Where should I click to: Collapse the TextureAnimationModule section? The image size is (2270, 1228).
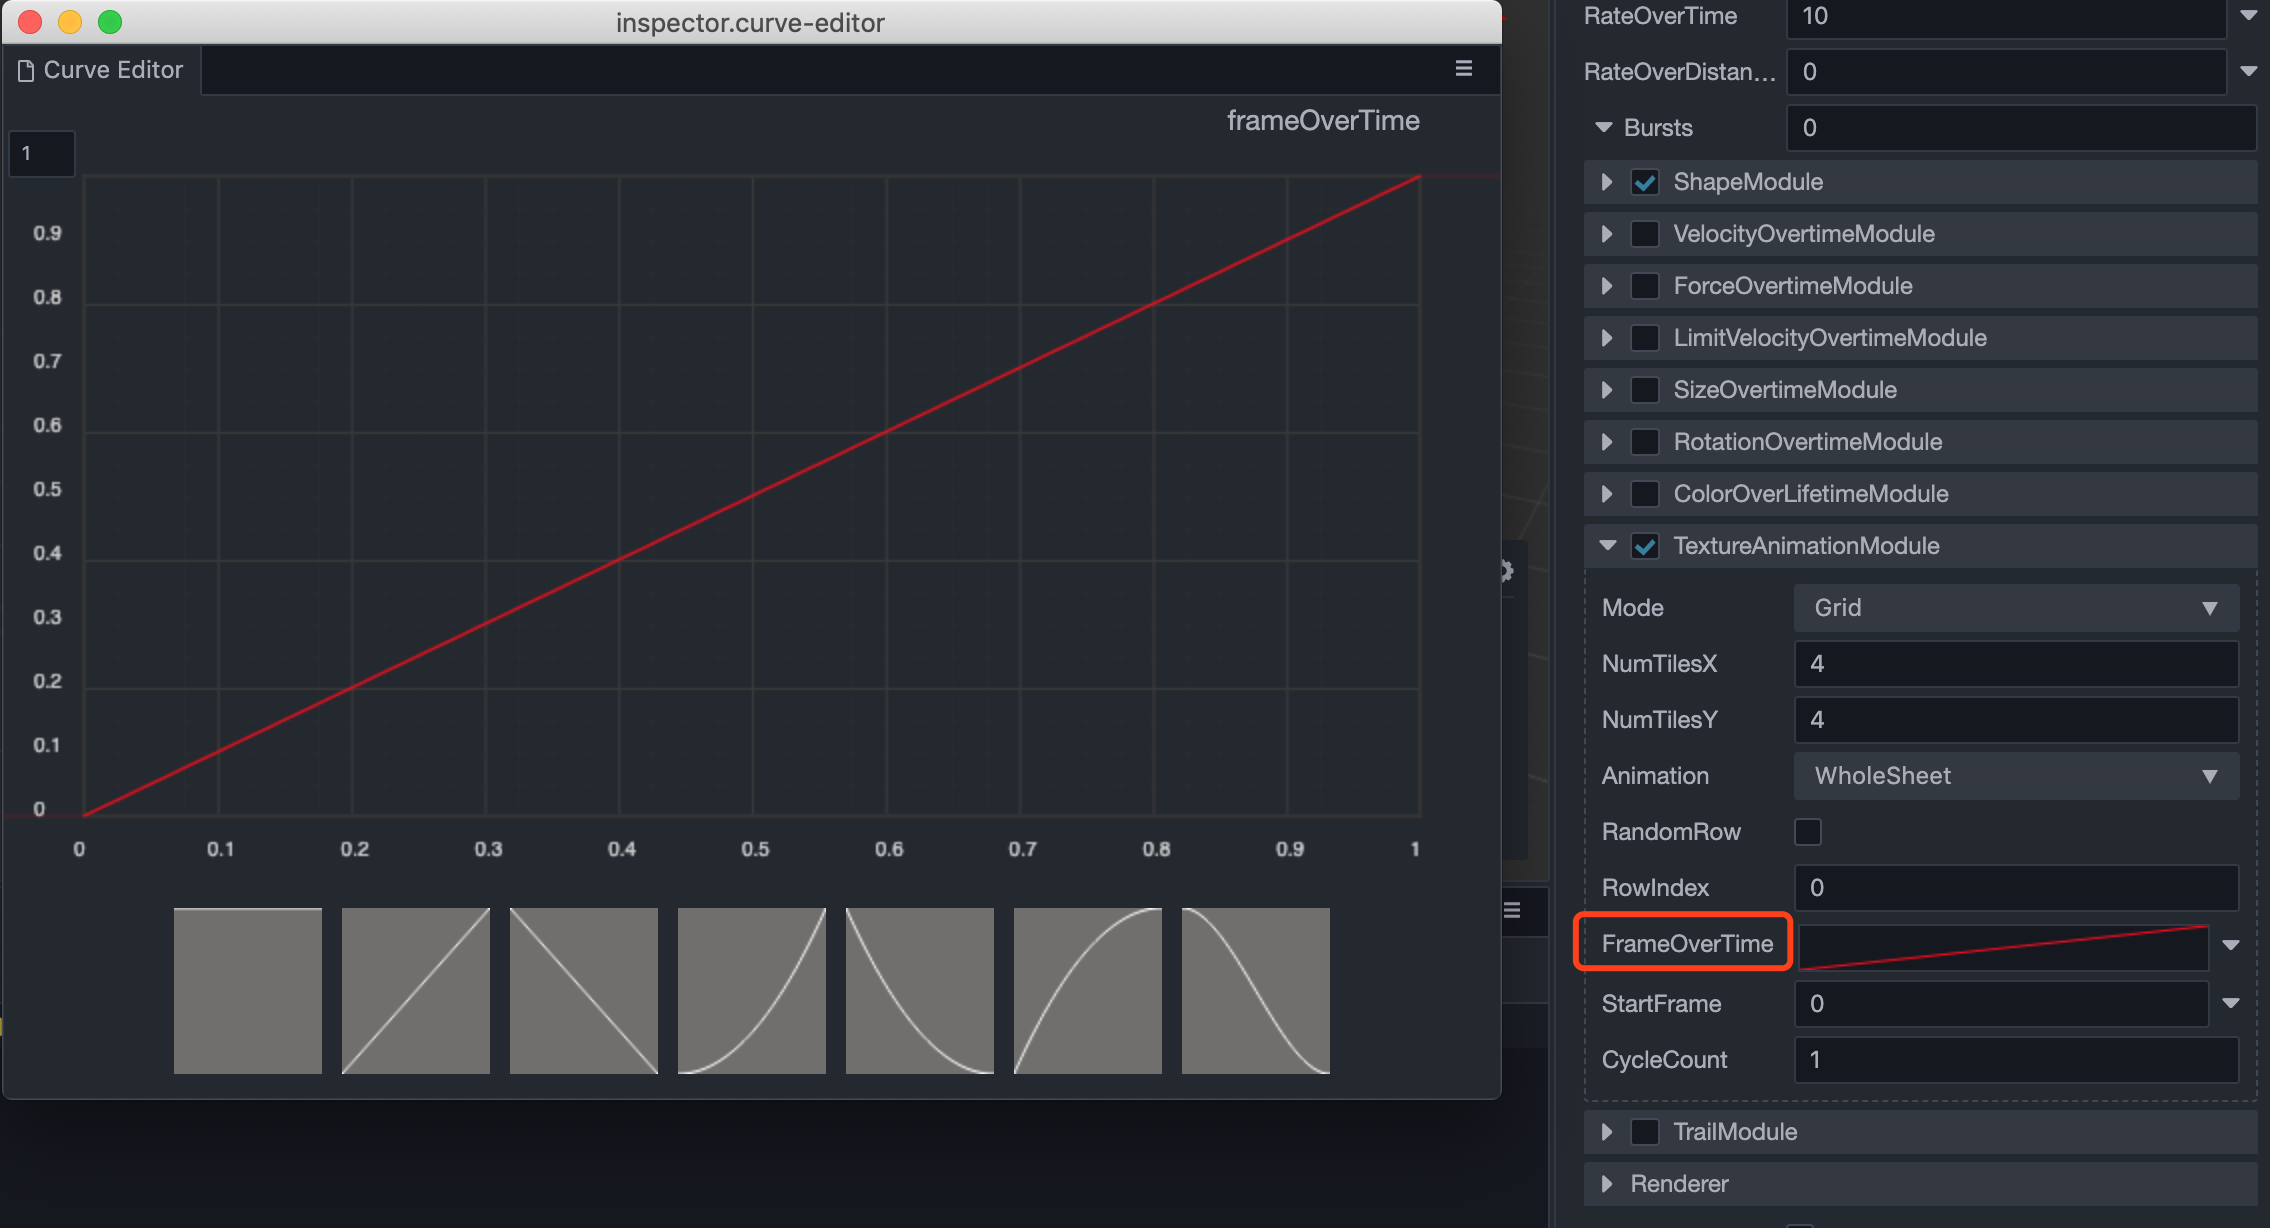click(1607, 546)
